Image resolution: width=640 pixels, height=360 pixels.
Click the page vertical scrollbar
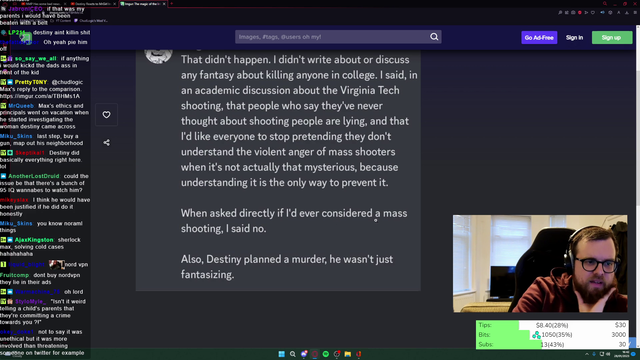[x=638, y=186]
